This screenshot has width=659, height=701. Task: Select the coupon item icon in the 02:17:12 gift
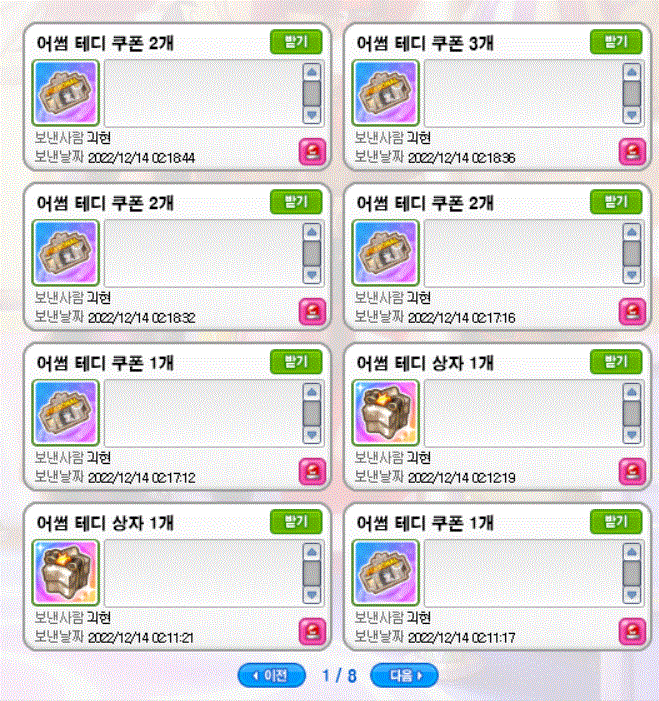coord(66,413)
